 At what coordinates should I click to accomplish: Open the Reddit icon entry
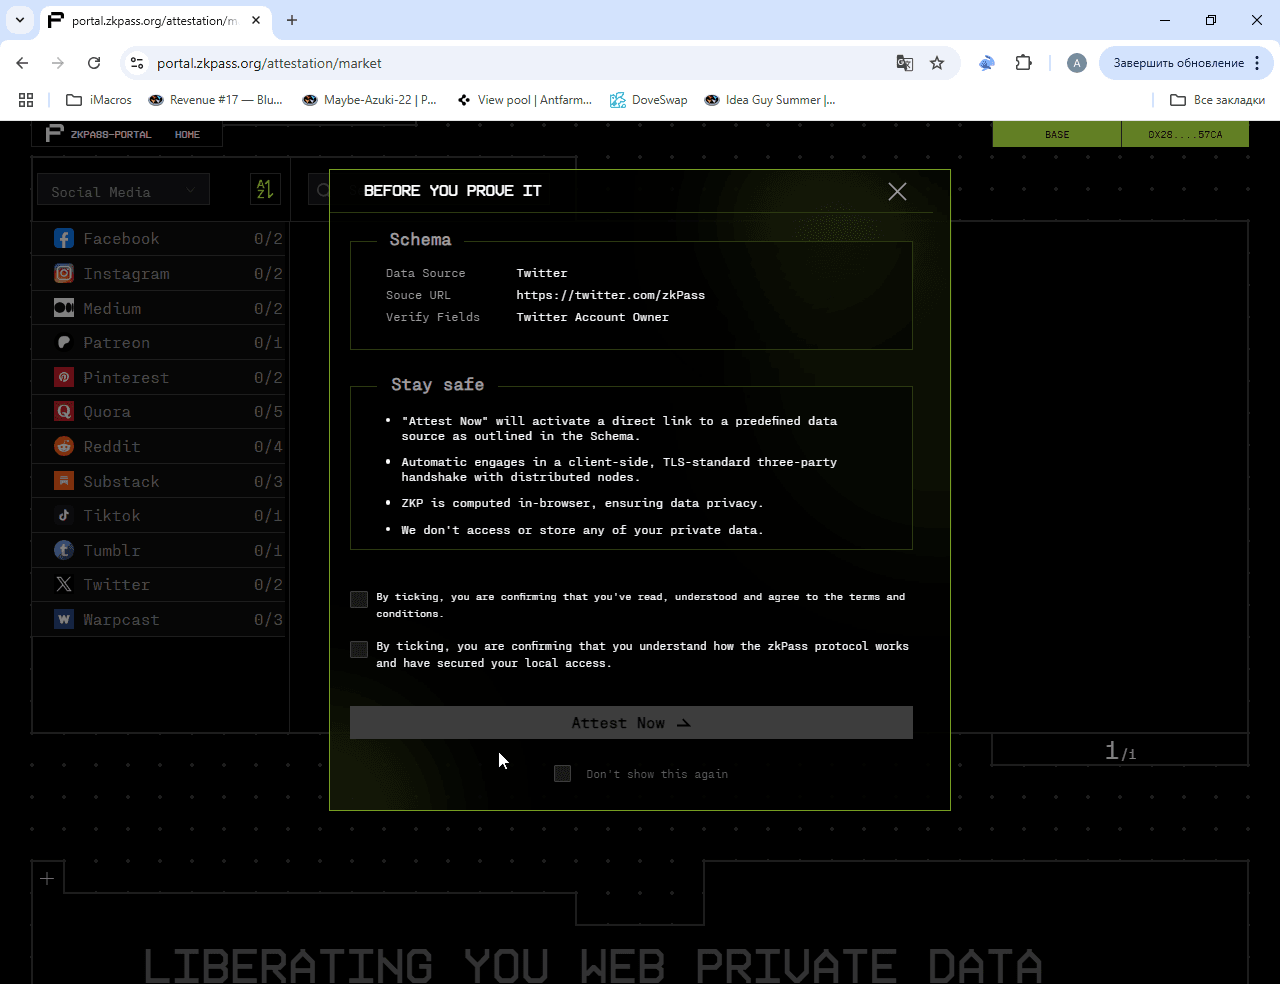[64, 446]
